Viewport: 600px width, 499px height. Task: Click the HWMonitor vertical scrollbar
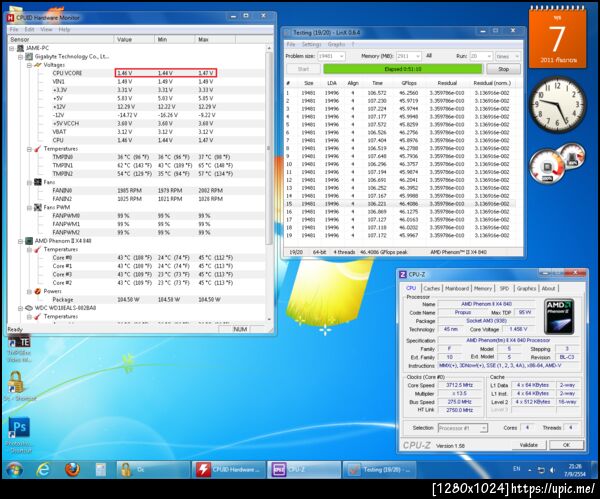click(269, 183)
